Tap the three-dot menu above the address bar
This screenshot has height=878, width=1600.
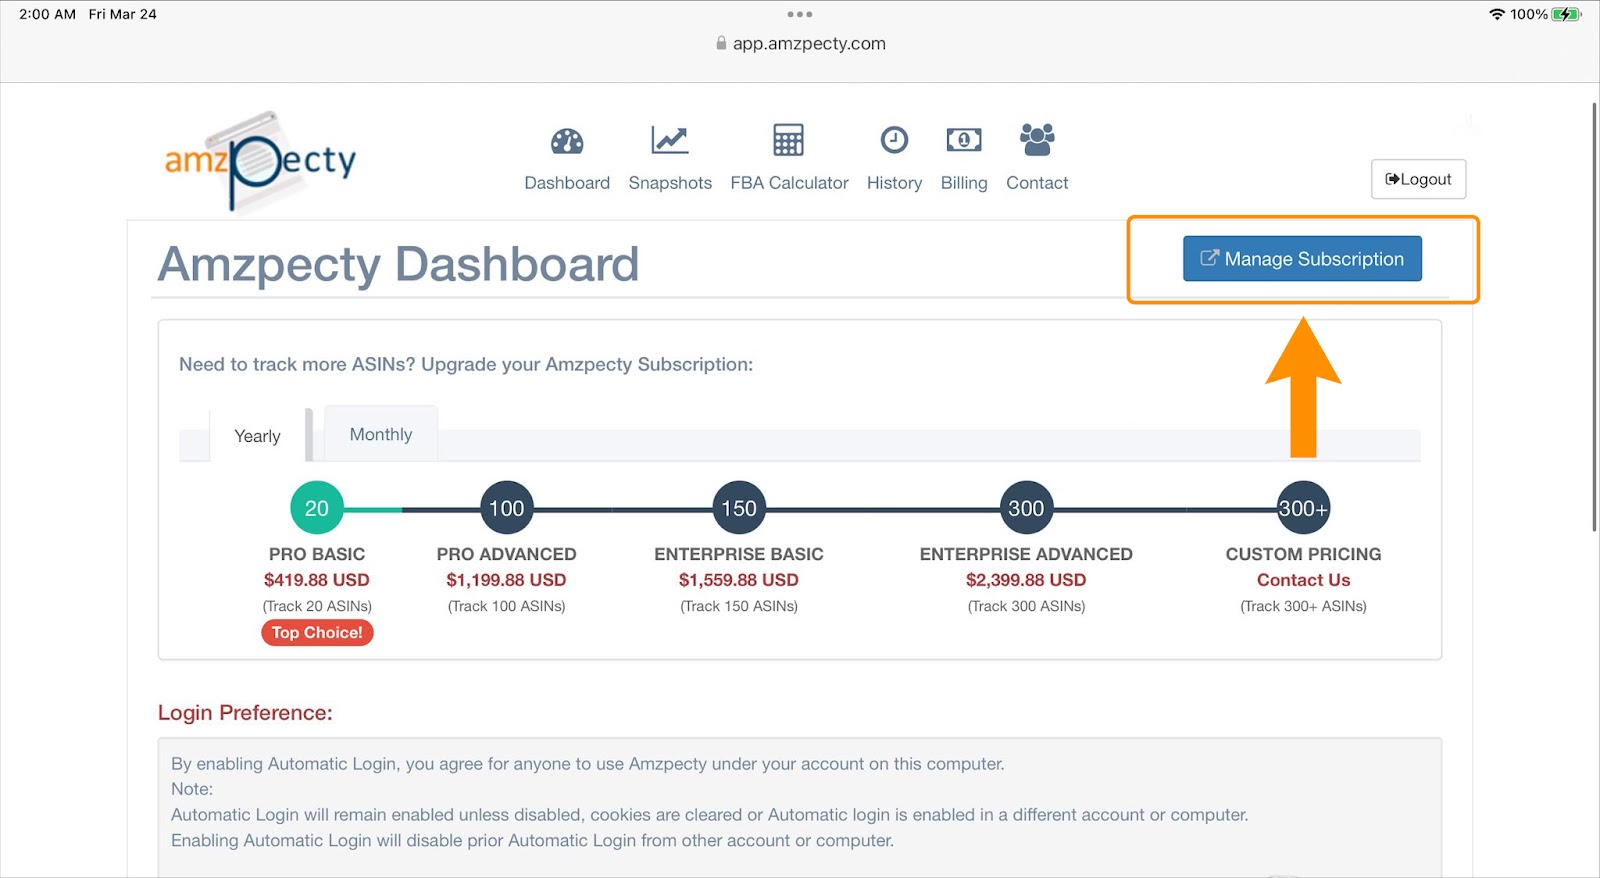click(800, 14)
